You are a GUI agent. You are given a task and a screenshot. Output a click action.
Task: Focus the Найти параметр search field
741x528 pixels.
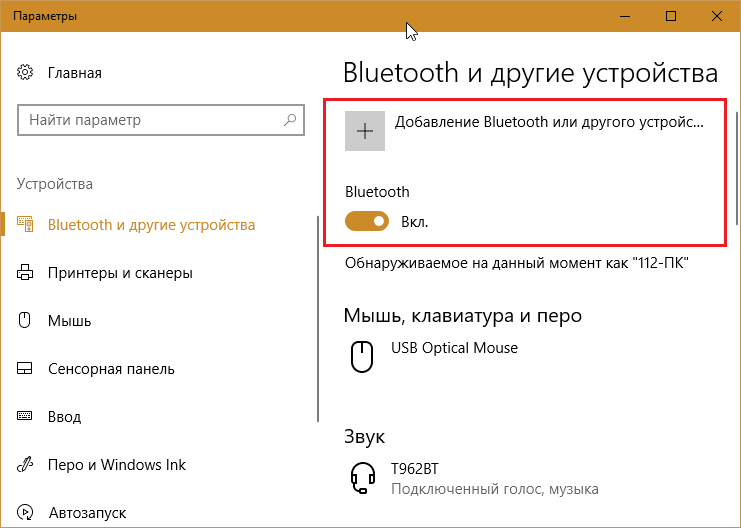(x=161, y=120)
